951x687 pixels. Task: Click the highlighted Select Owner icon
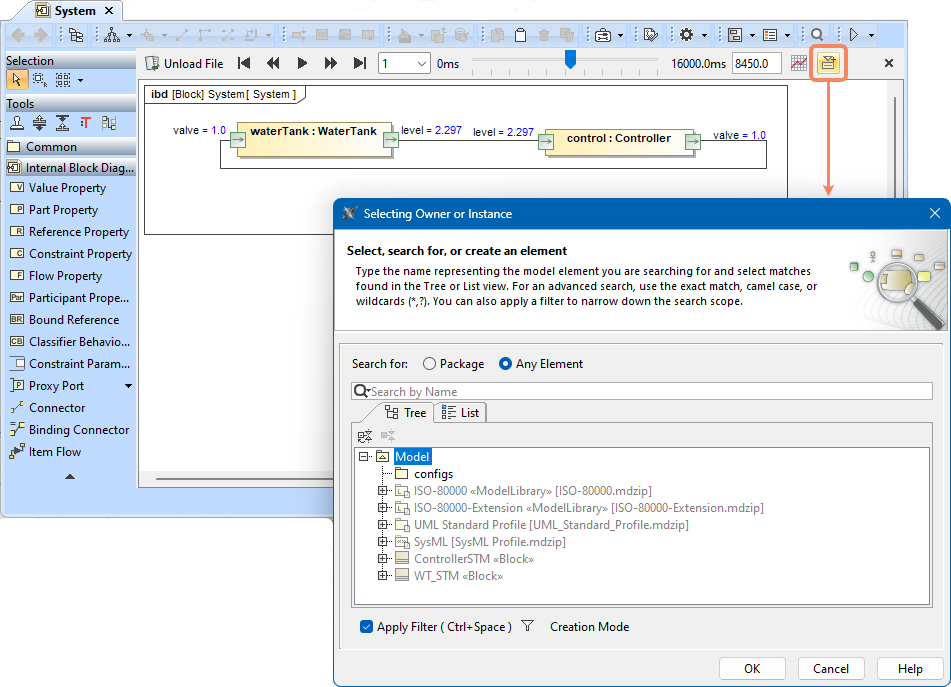pos(828,63)
